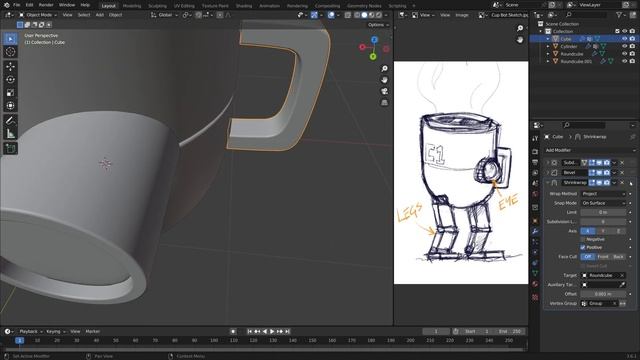Expand the Subdivision modifier panel
640x360 pixels.
(547, 162)
